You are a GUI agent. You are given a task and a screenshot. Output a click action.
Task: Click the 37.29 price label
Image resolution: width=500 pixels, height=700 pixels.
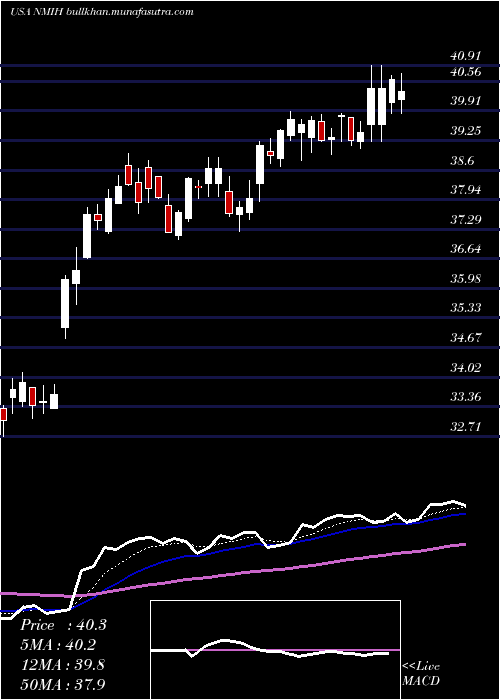pos(466,219)
